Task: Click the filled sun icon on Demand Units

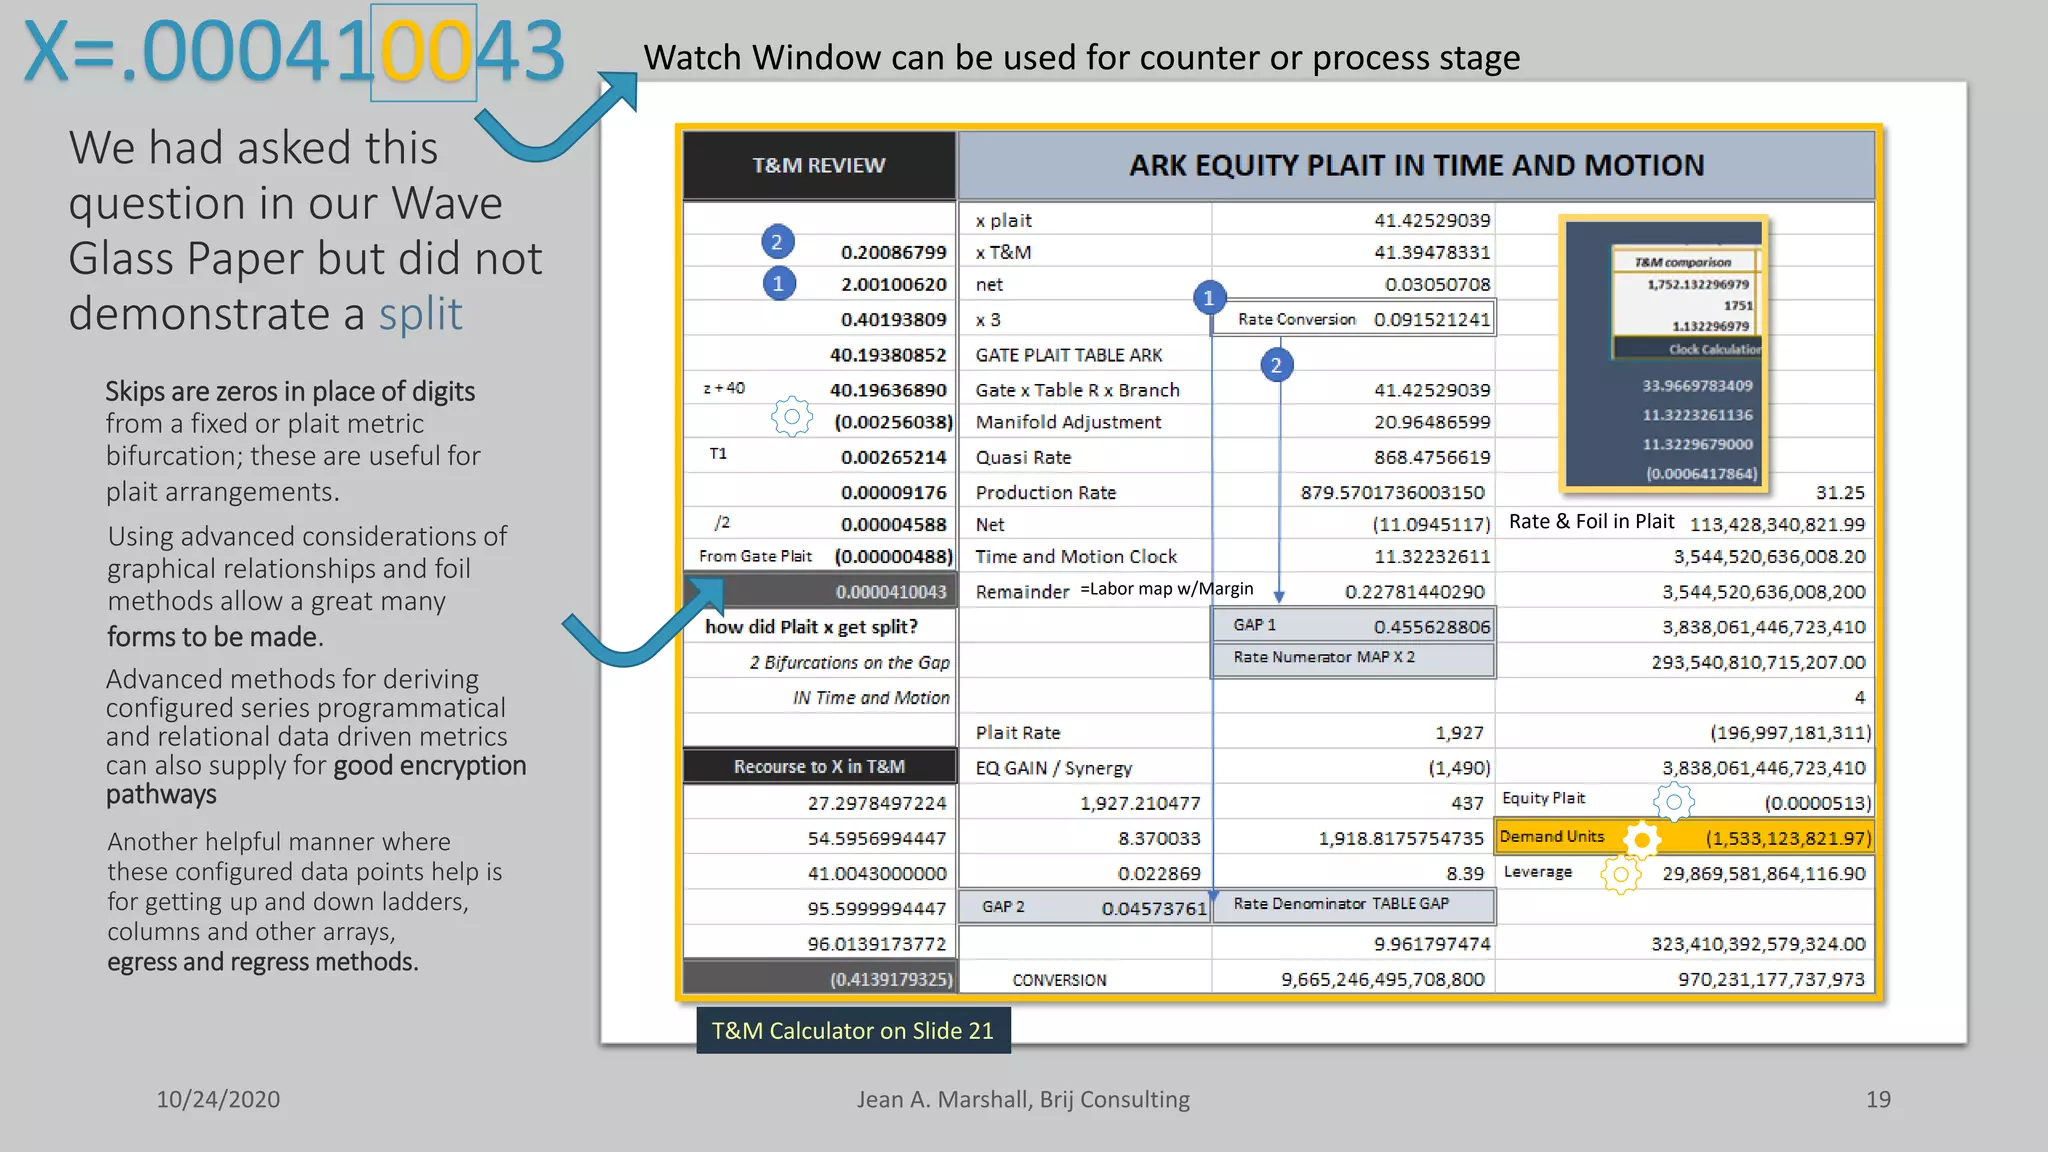Action: point(1641,839)
